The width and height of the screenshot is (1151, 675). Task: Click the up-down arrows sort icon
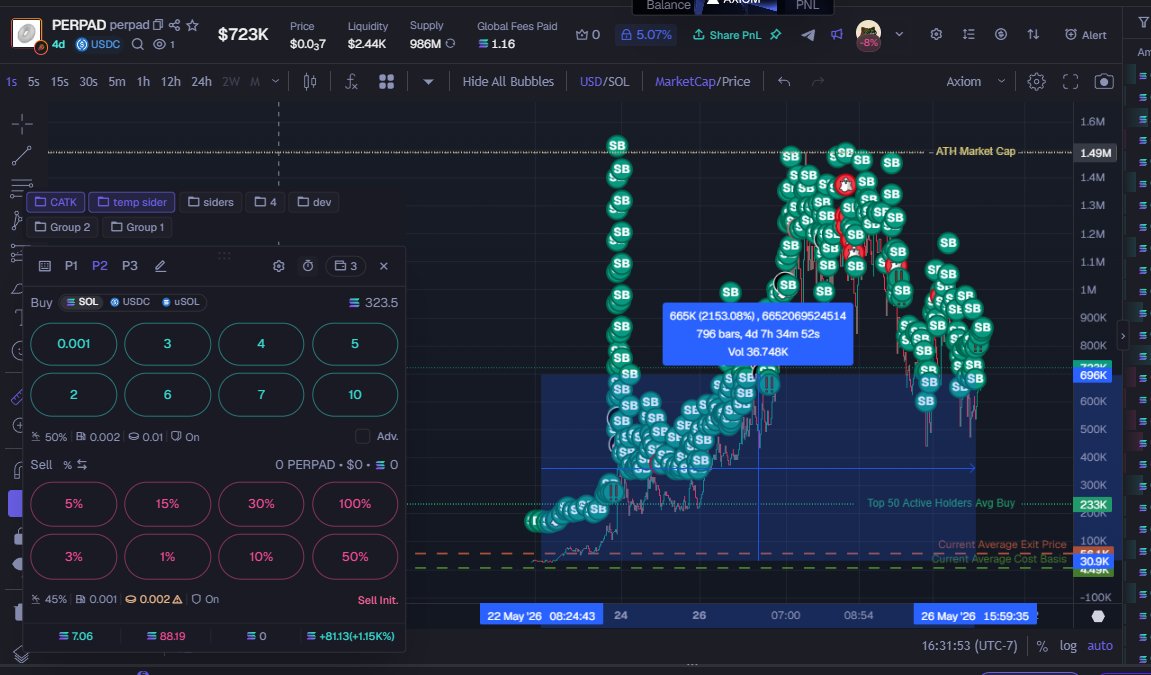(x=1033, y=34)
